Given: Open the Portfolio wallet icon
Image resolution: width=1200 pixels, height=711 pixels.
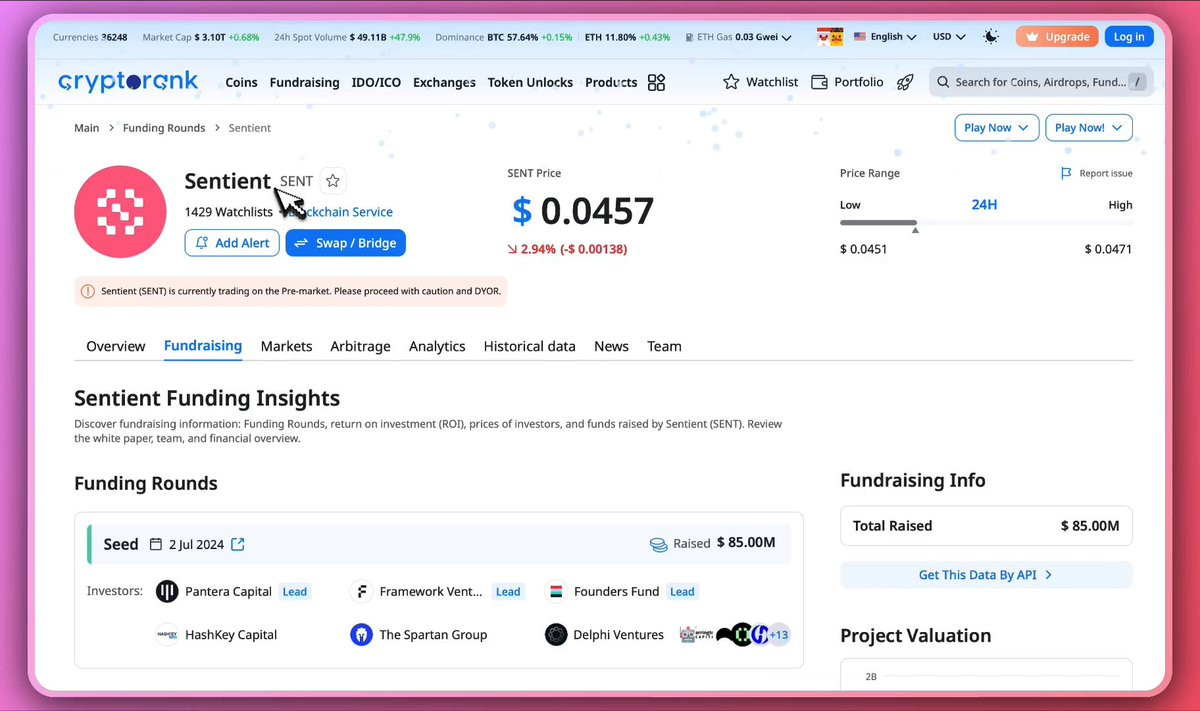Looking at the screenshot, I should click(x=819, y=82).
